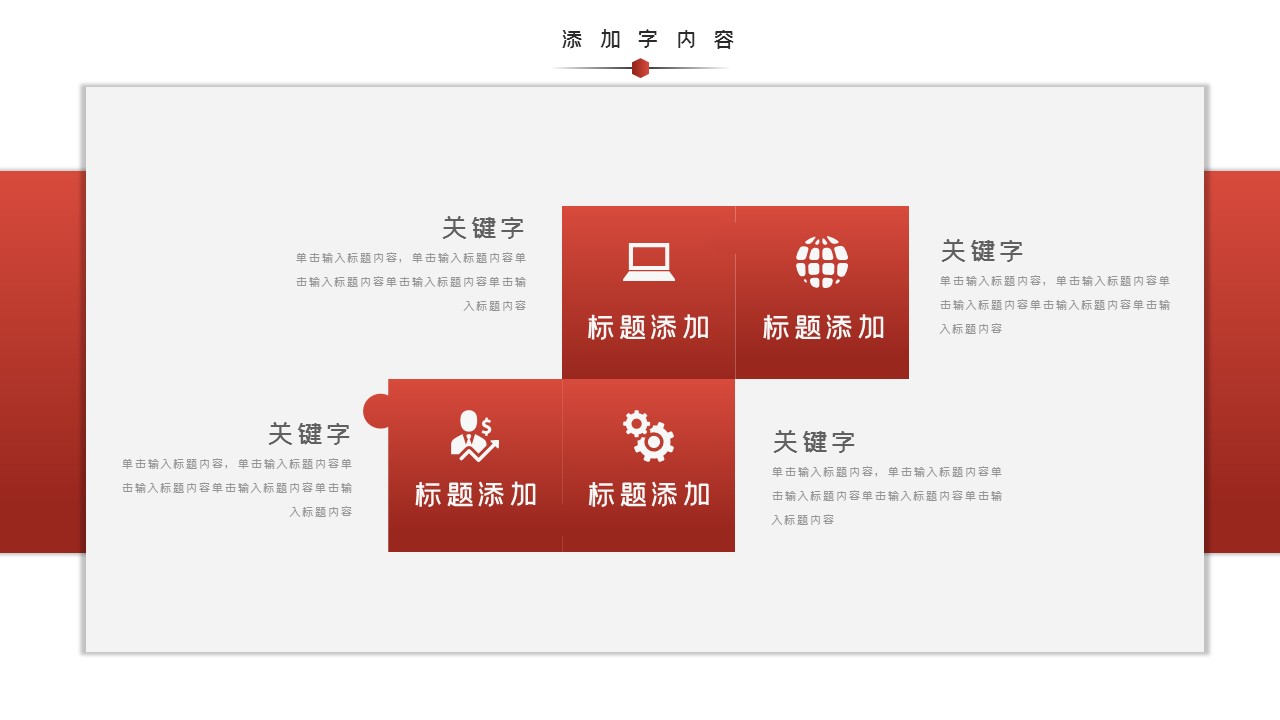Click description paragraph under businessman-side 关键字

pos(237,488)
